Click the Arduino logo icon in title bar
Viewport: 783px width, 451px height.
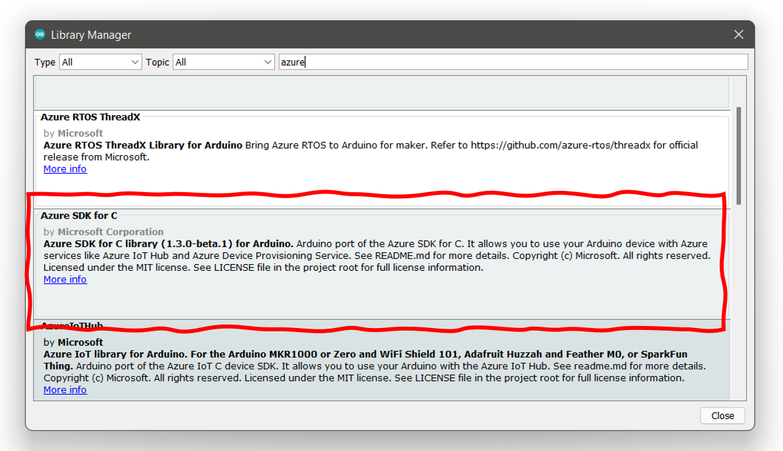(x=40, y=34)
